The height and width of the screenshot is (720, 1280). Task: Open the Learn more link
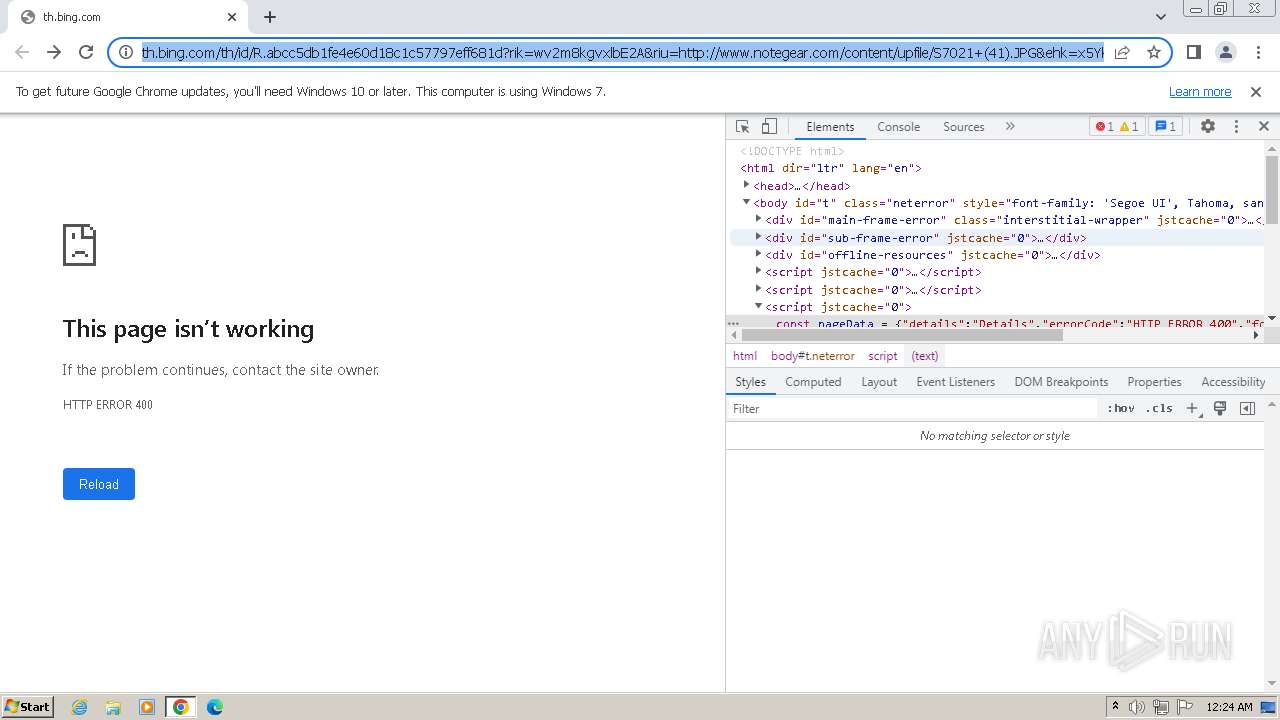(1200, 91)
